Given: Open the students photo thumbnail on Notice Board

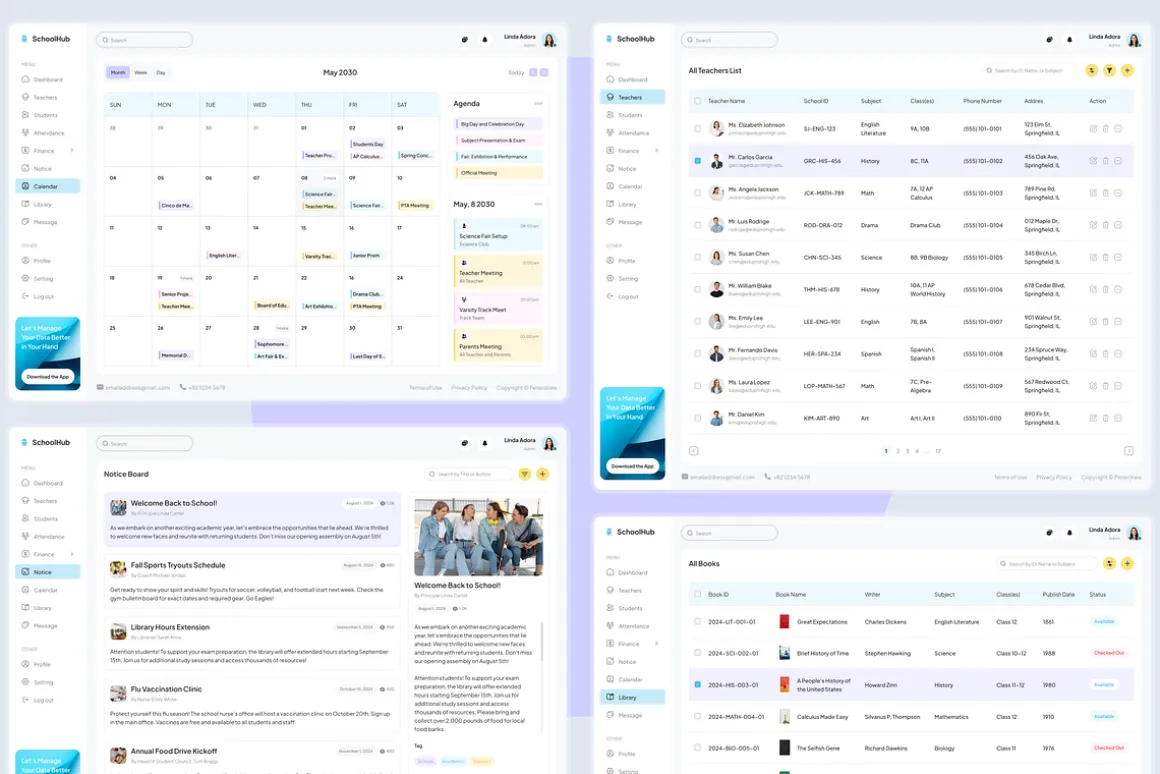Looking at the screenshot, I should click(x=478, y=536).
